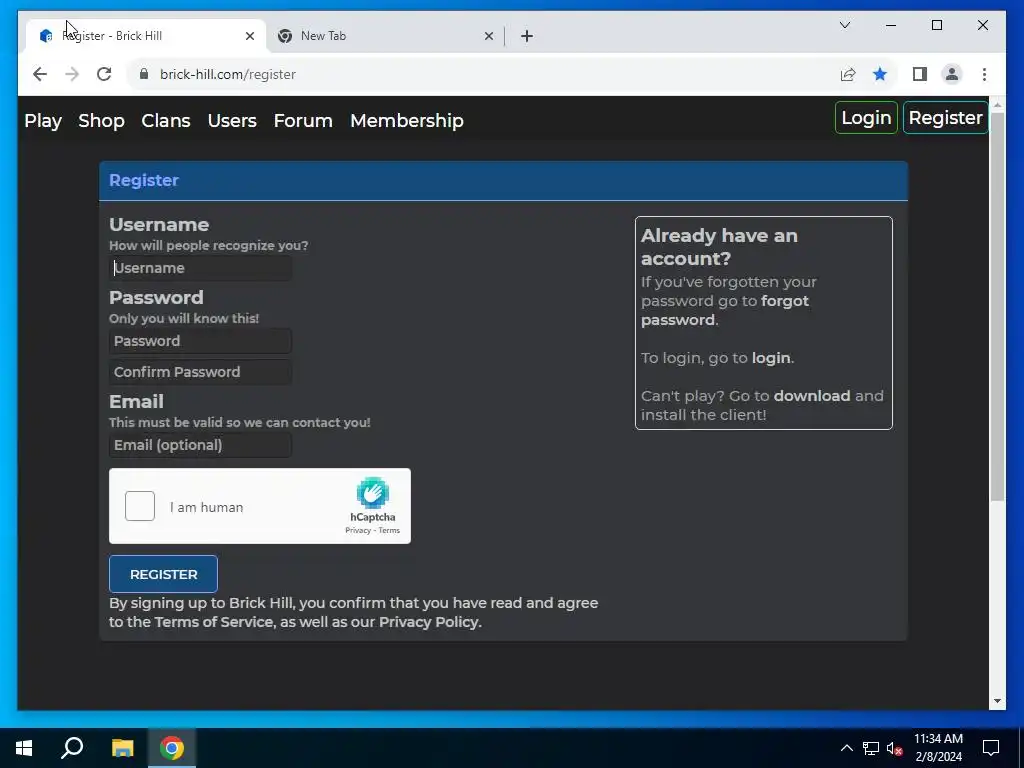The image size is (1024, 768).
Task: Open Windows taskbar search
Action: 72,748
